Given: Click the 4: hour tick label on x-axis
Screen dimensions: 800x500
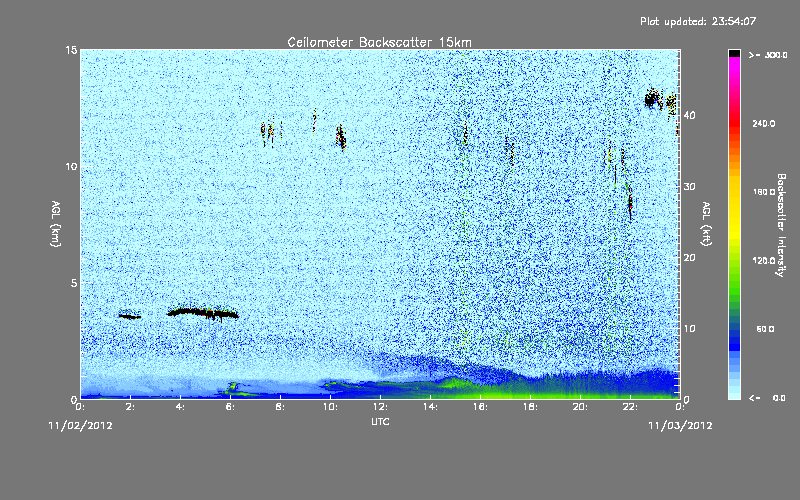Looking at the screenshot, I should [x=181, y=407].
